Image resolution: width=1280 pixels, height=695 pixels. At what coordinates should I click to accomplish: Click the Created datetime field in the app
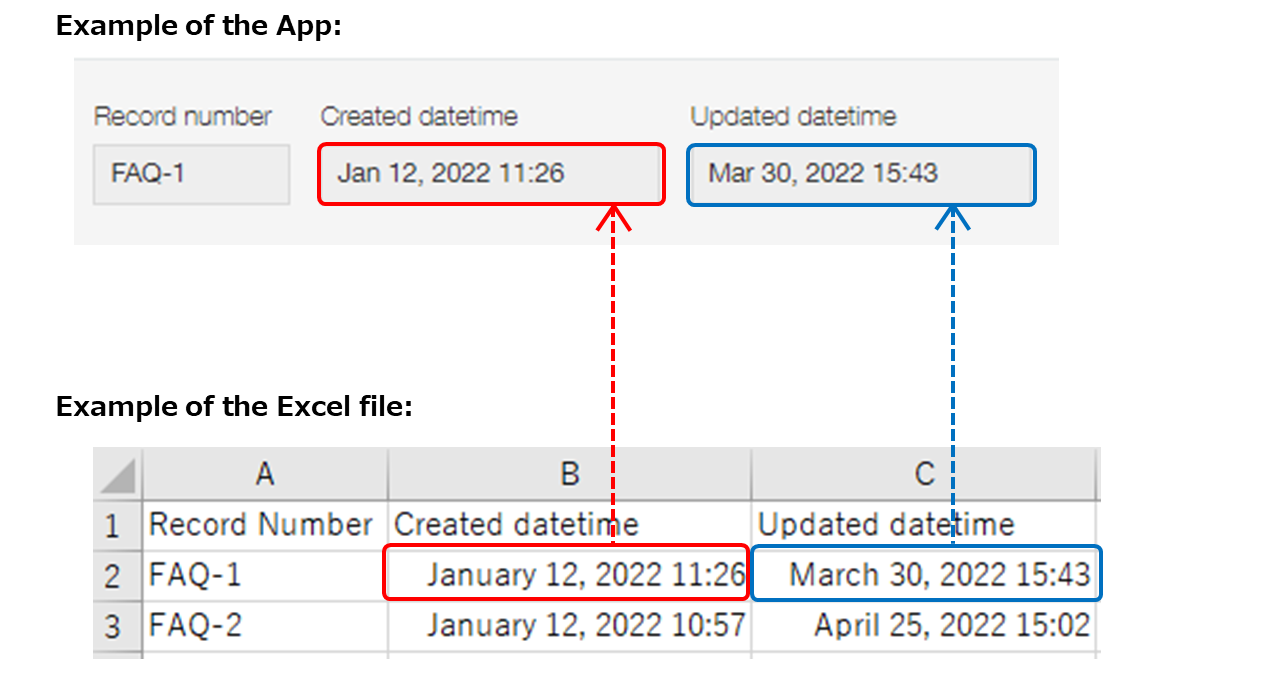(490, 173)
